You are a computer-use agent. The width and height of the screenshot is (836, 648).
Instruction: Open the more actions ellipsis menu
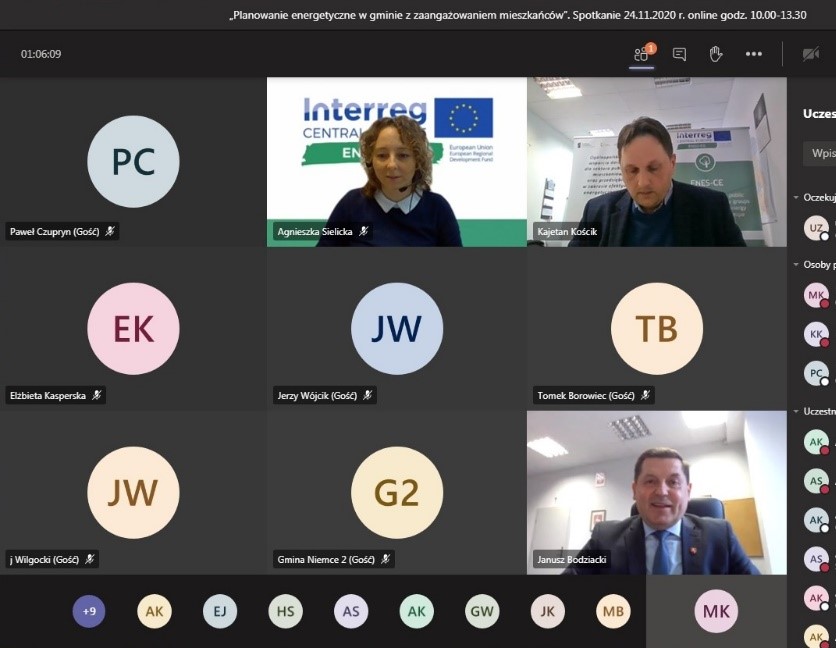(x=753, y=54)
